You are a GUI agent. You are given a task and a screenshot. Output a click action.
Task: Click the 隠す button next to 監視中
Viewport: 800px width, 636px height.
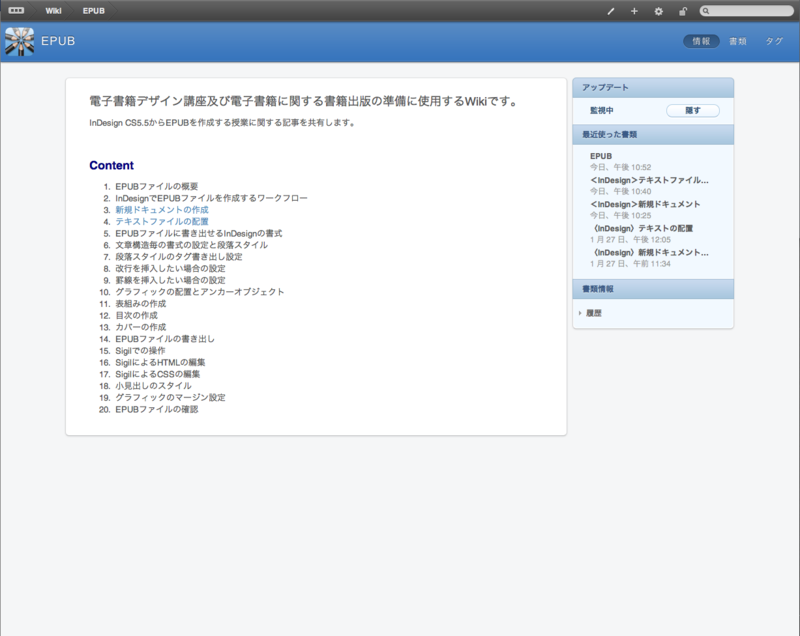pyautogui.click(x=693, y=111)
